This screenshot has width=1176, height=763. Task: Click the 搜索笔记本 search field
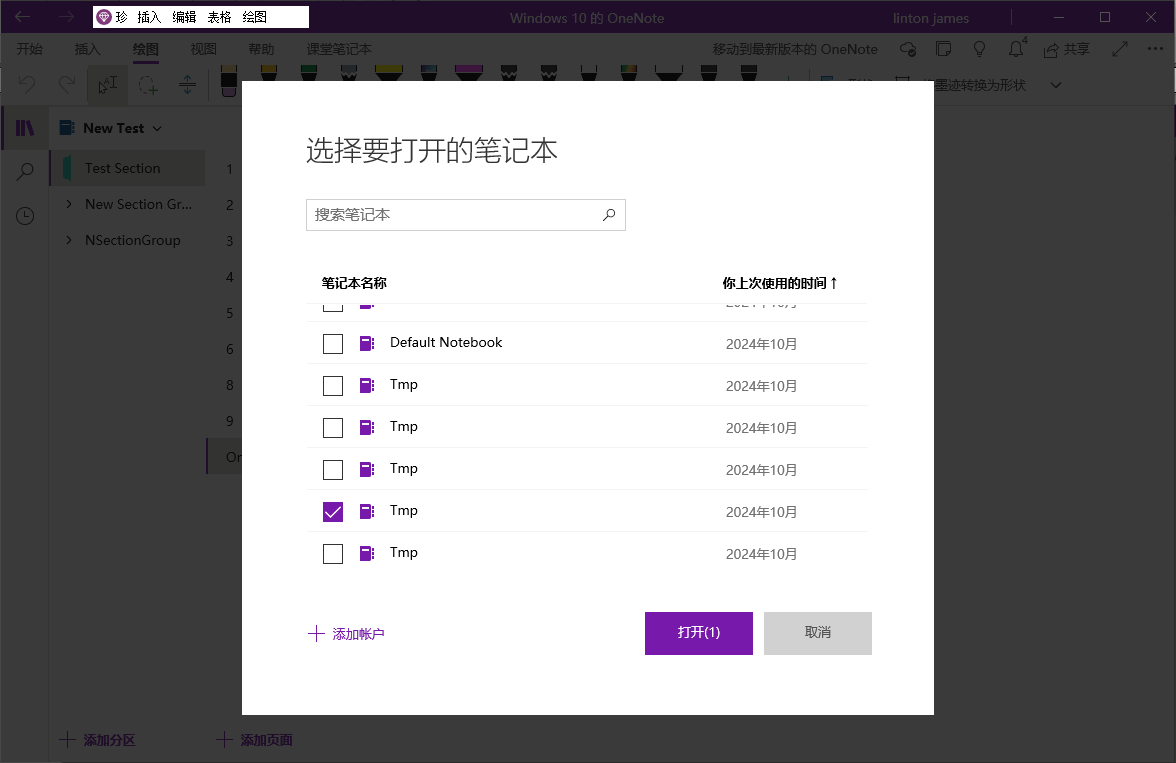click(x=466, y=215)
